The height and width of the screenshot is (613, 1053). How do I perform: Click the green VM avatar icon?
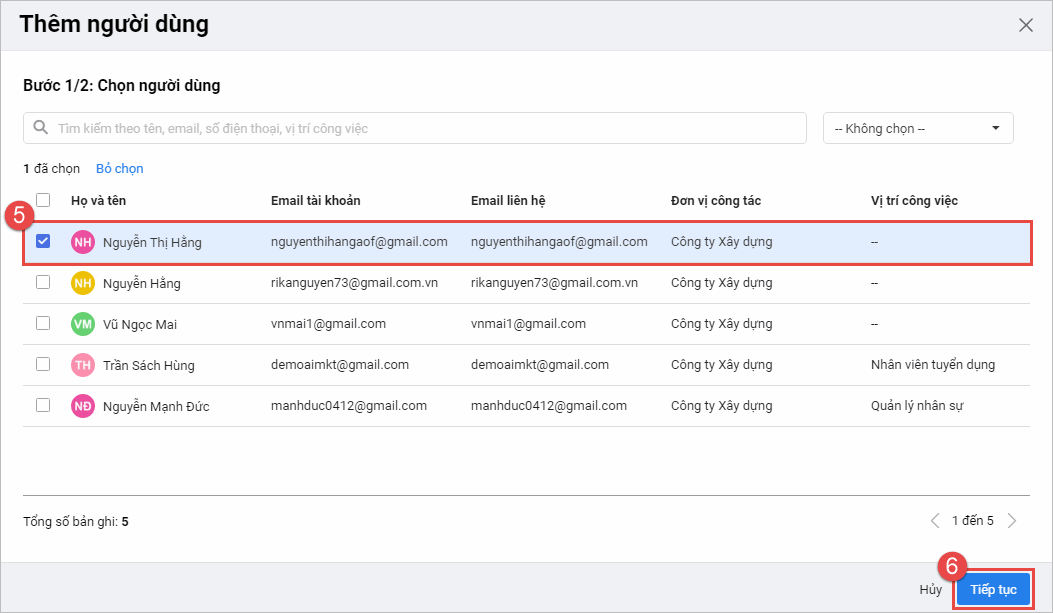point(83,324)
